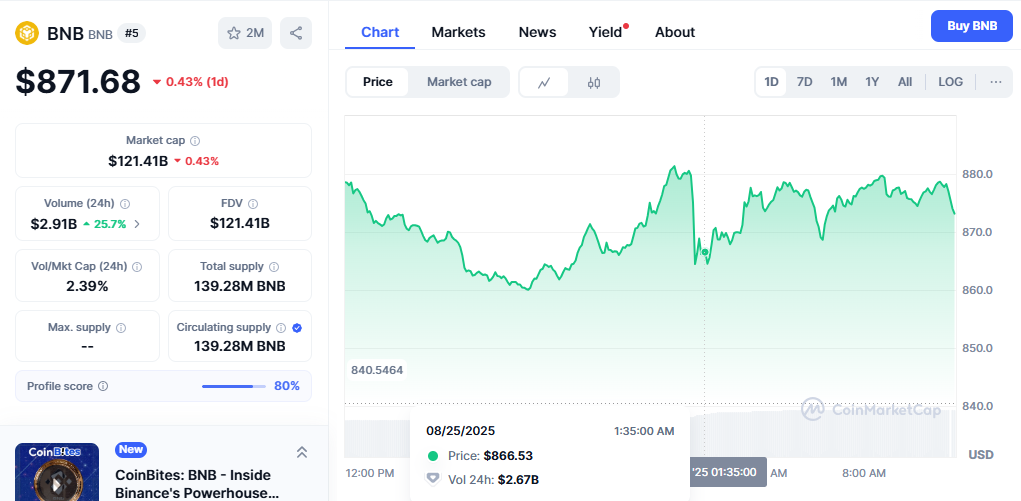Enable LOG scale on chart
This screenshot has height=501, width=1021.
[950, 82]
